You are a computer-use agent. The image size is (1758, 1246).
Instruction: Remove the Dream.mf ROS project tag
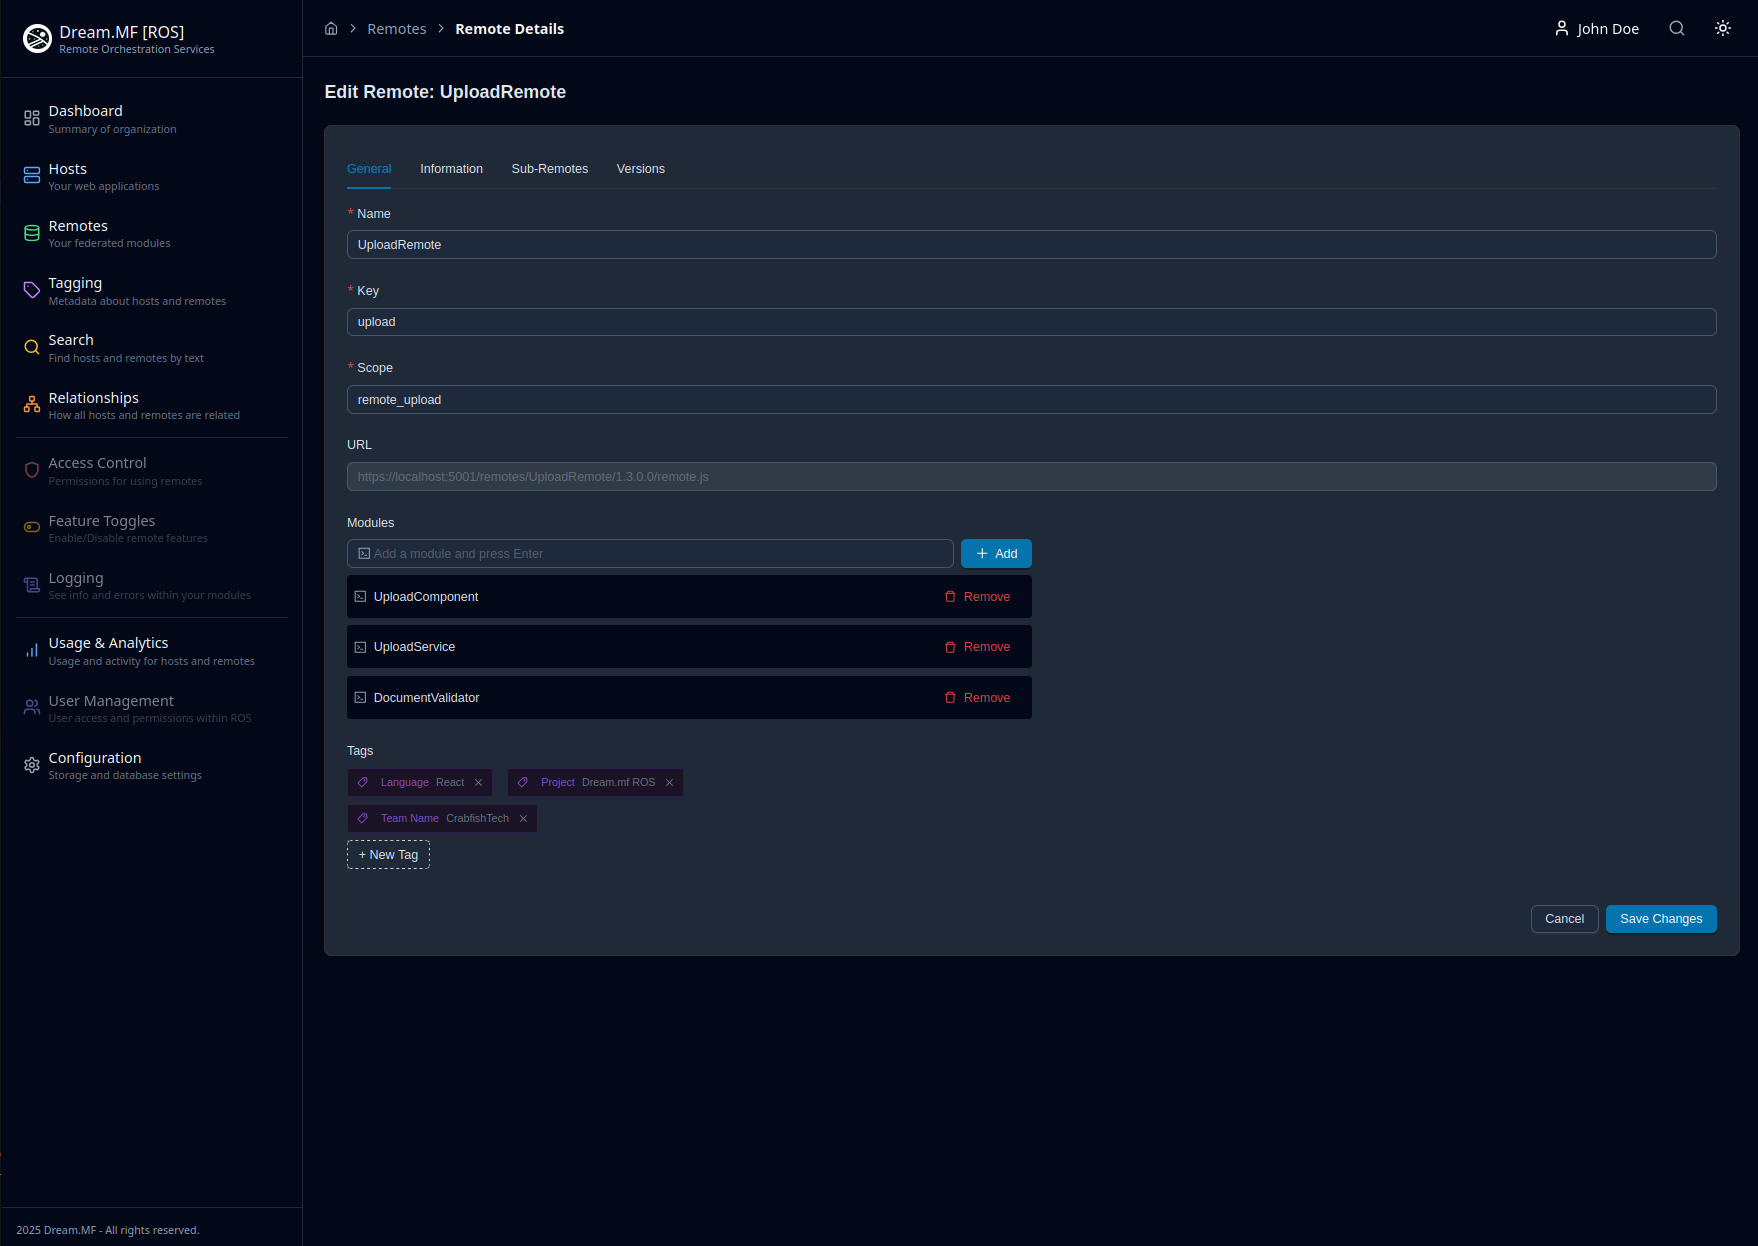[669, 783]
